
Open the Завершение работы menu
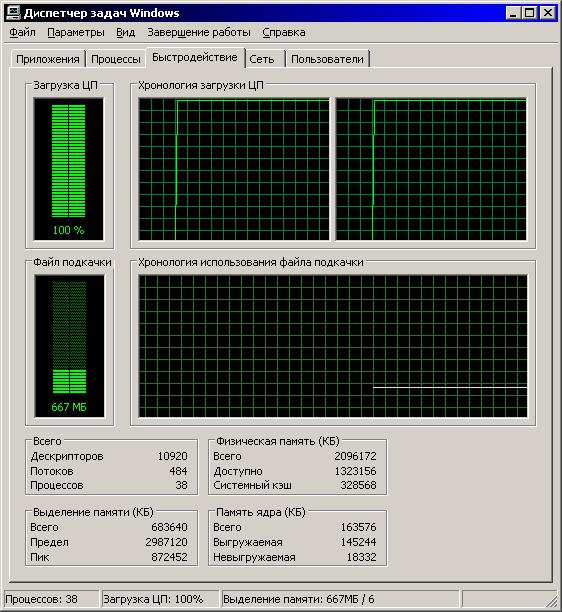pyautogui.click(x=199, y=32)
